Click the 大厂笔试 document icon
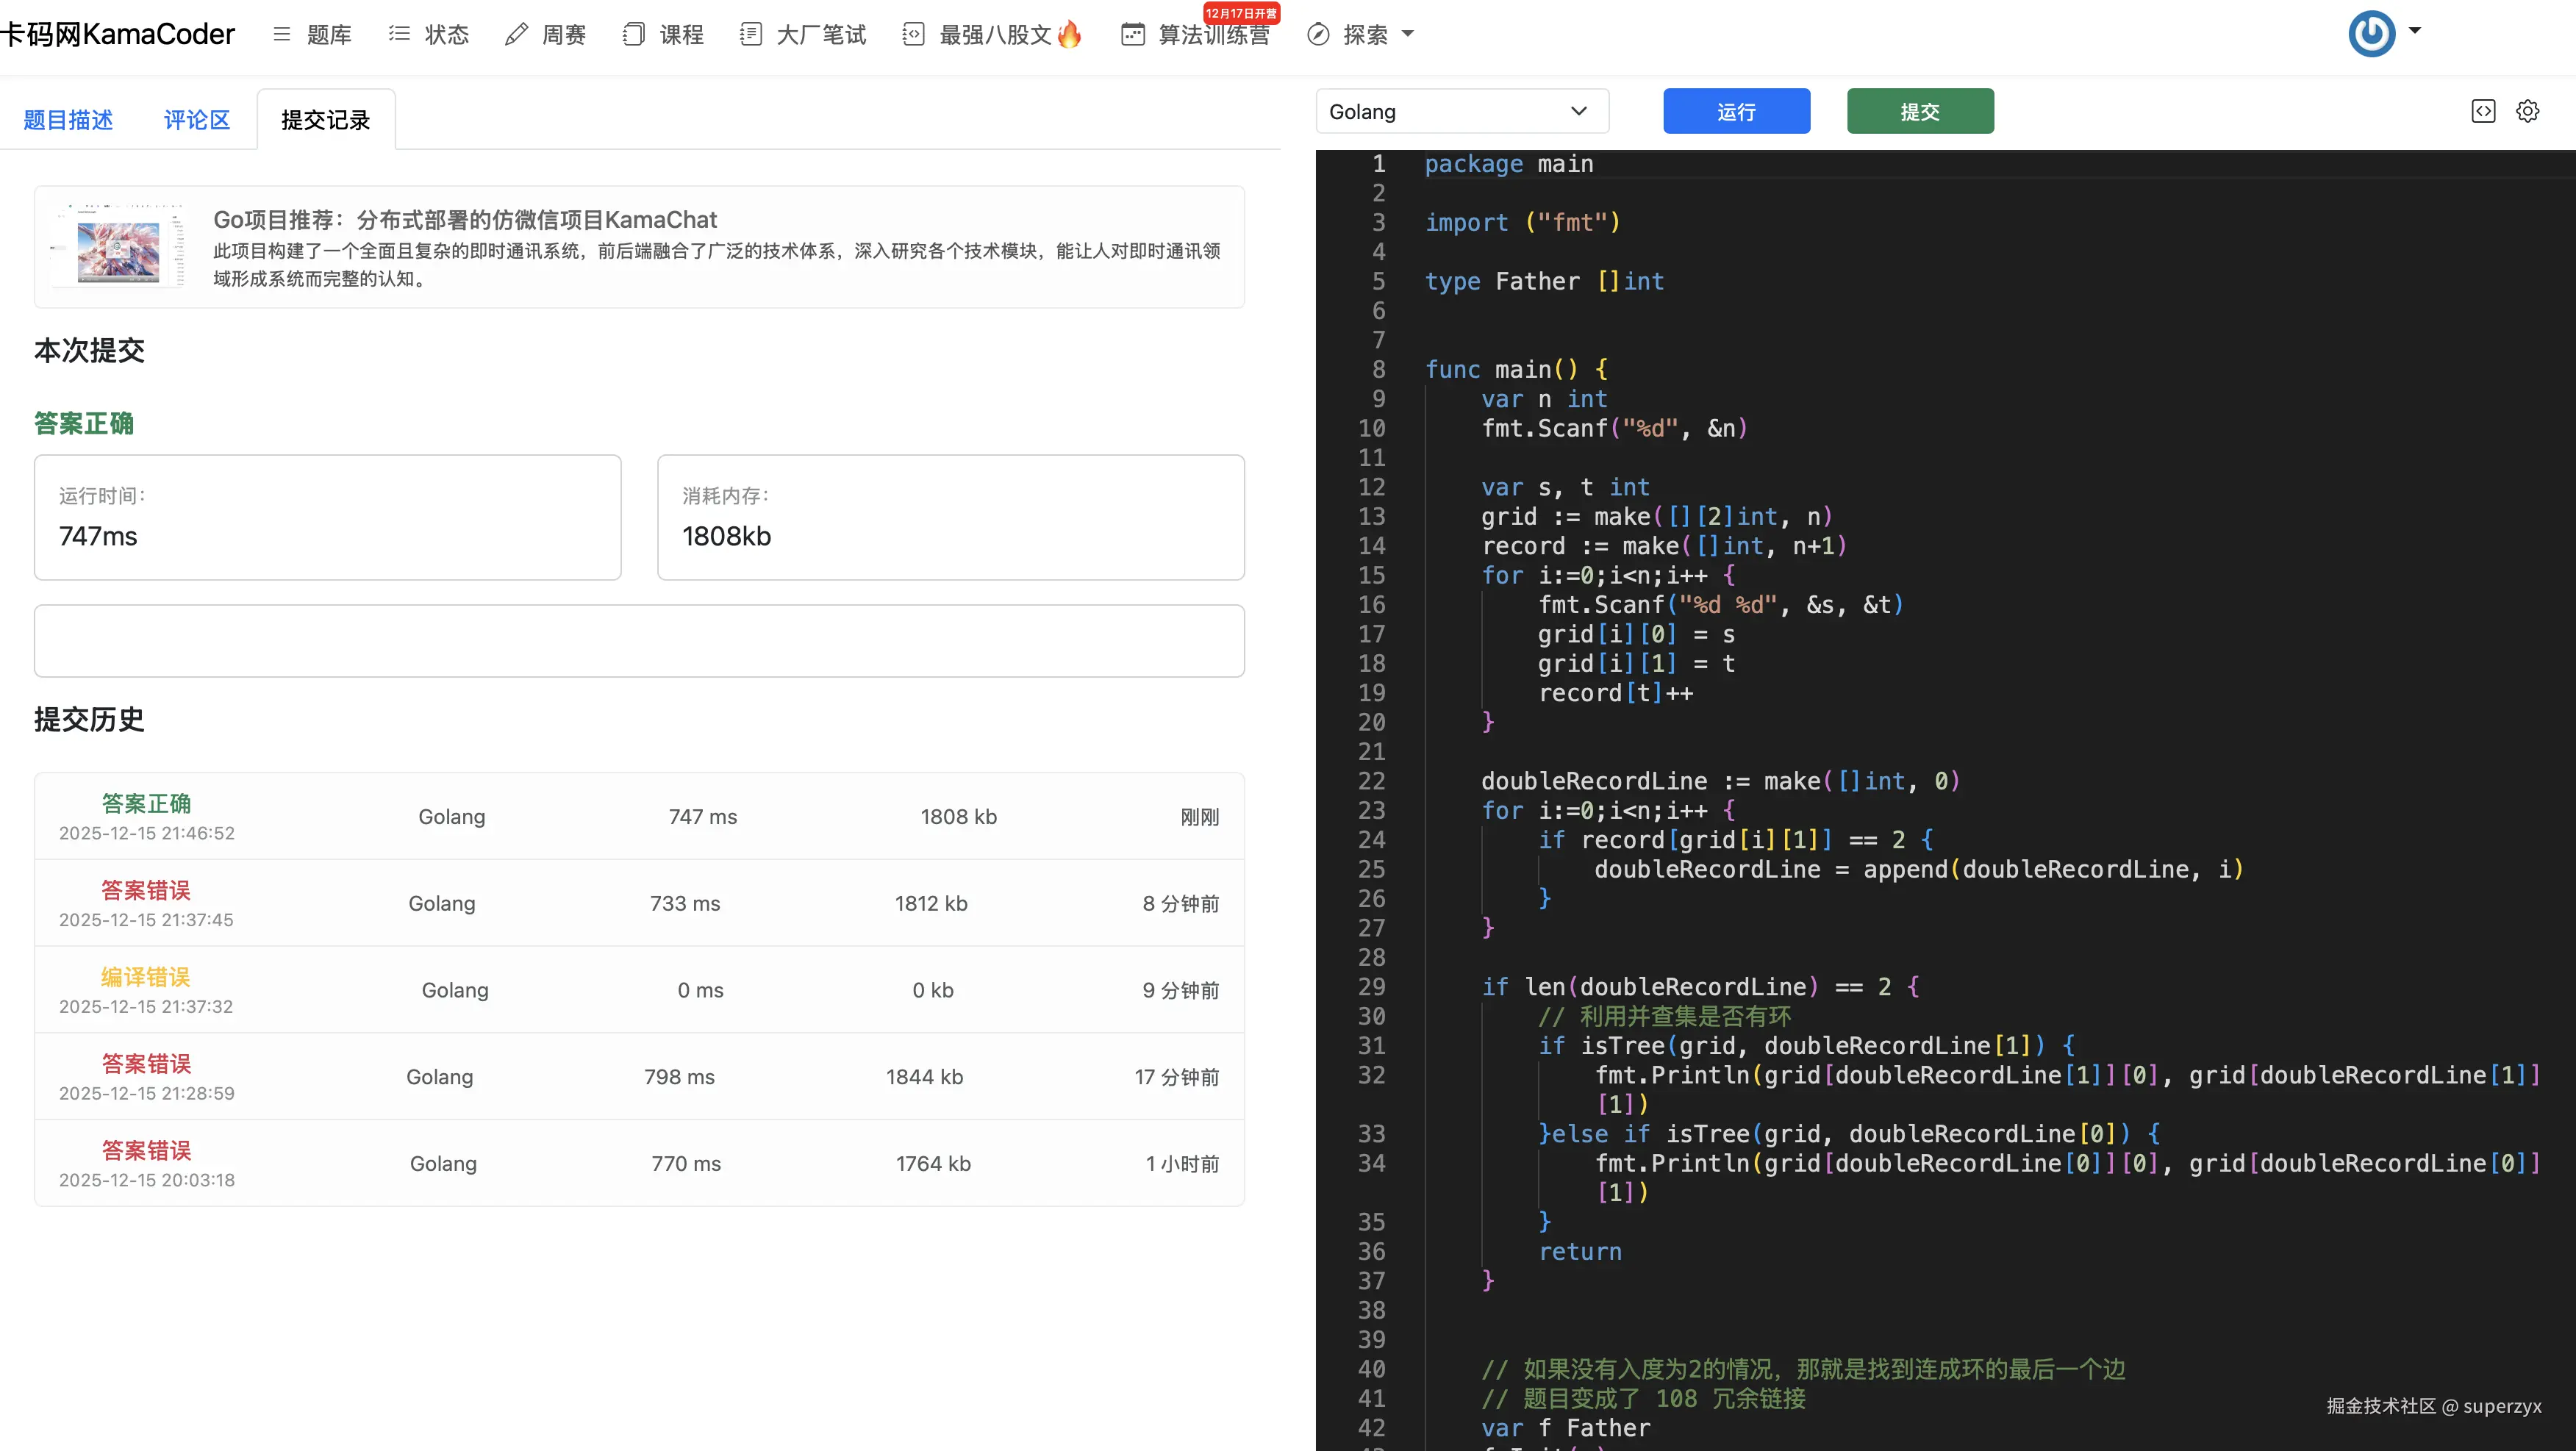The image size is (2576, 1451). tap(750, 35)
